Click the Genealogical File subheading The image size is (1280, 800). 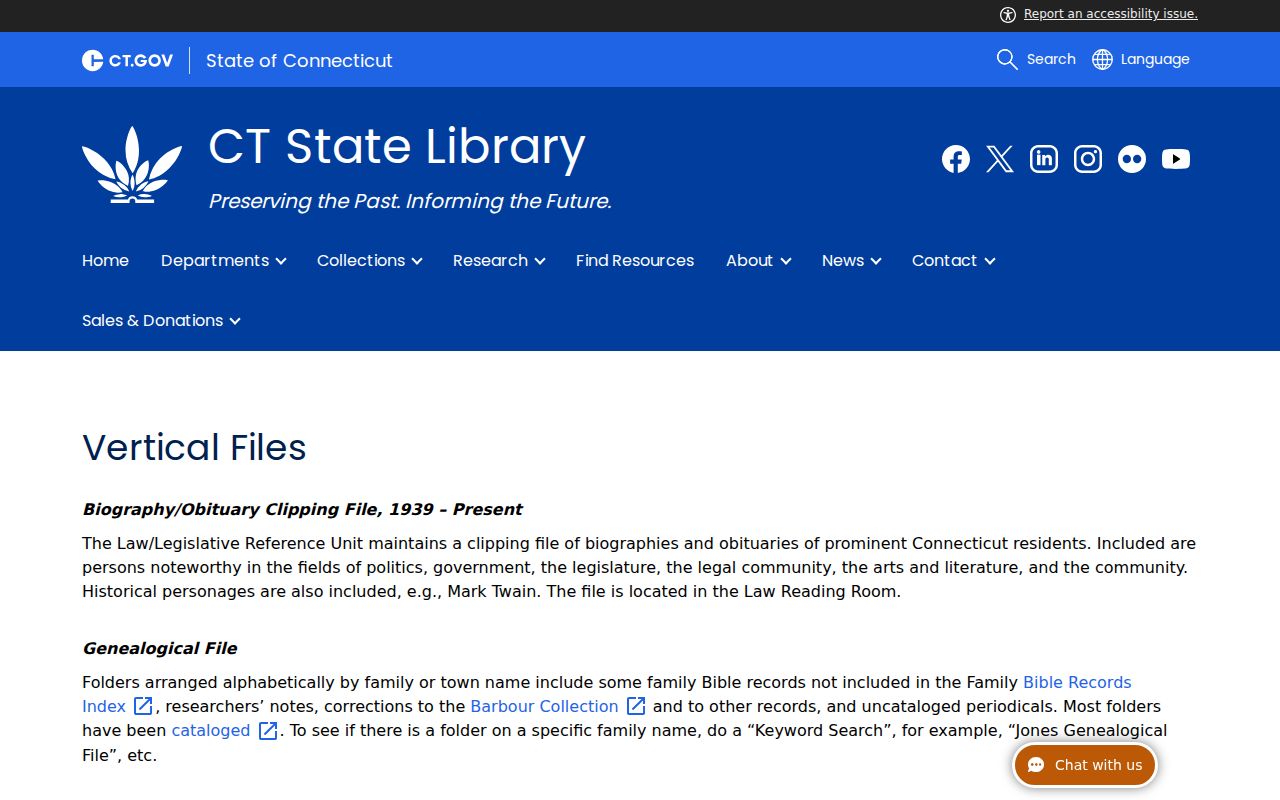click(160, 648)
